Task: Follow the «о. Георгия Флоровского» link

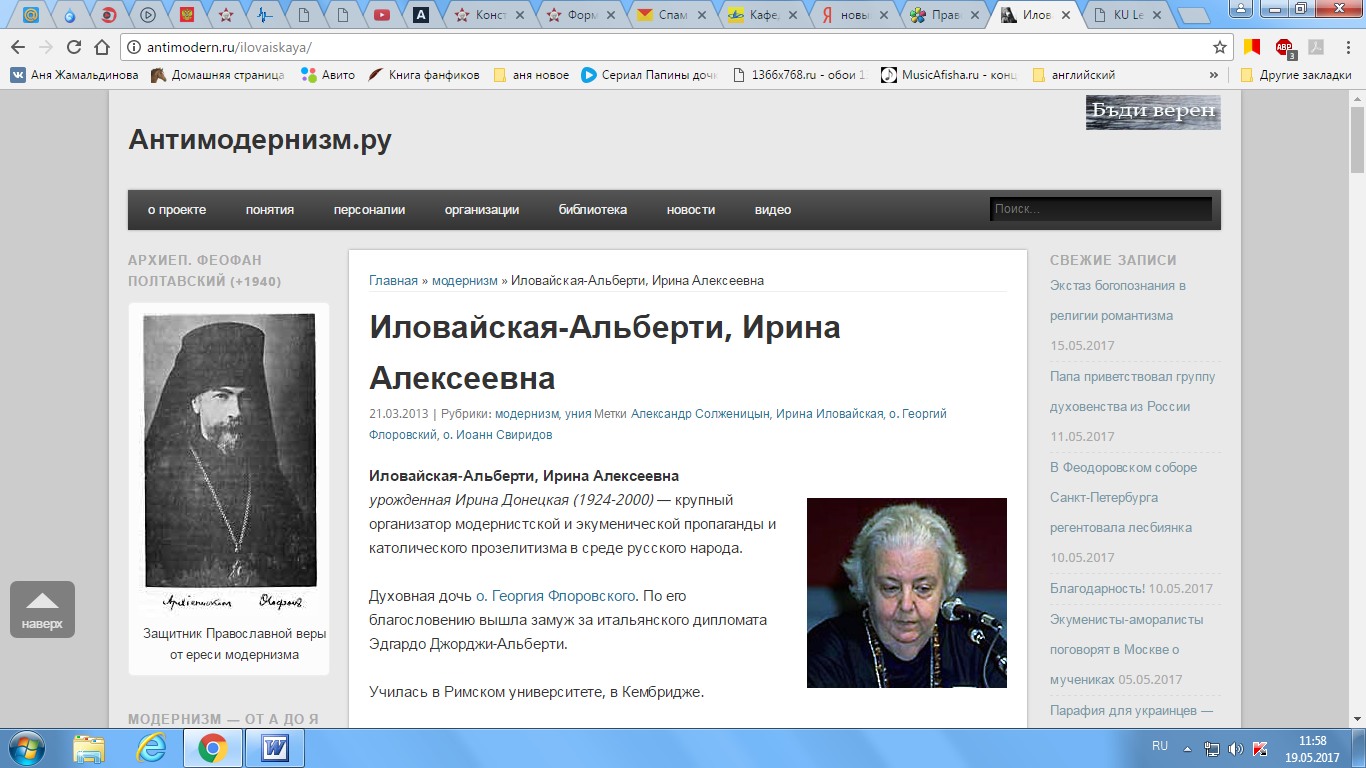Action: 555,596
